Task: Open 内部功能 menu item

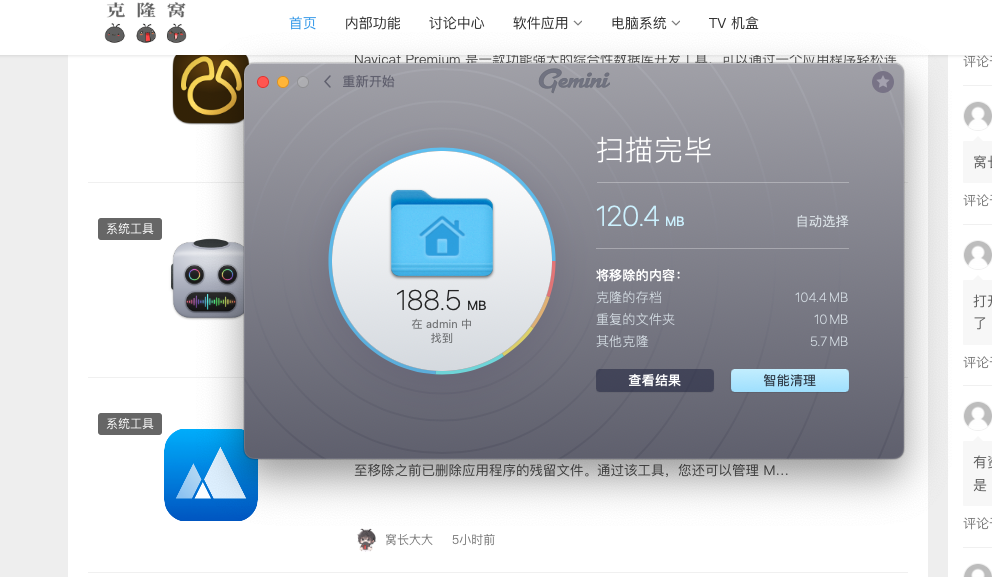Action: coord(373,23)
